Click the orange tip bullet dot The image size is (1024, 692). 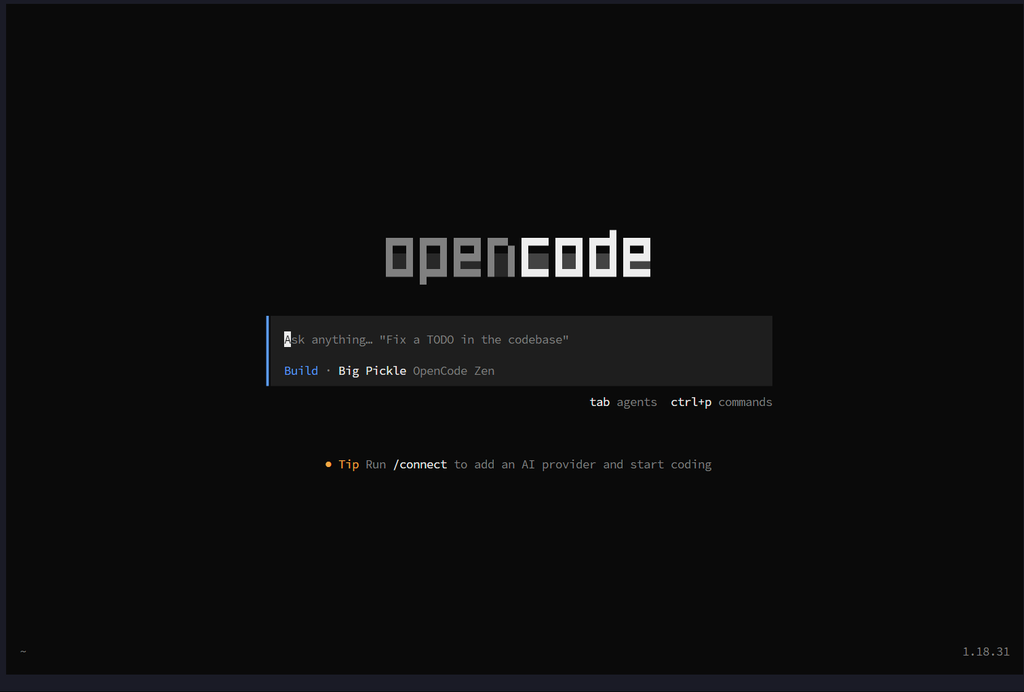[x=328, y=464]
